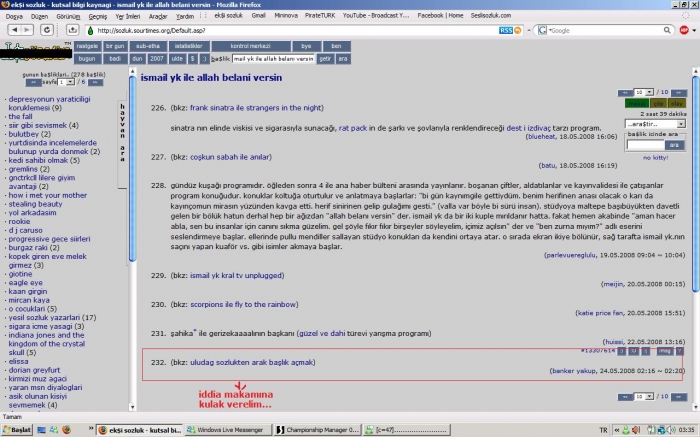Open the Geçmiş menu

97,16
